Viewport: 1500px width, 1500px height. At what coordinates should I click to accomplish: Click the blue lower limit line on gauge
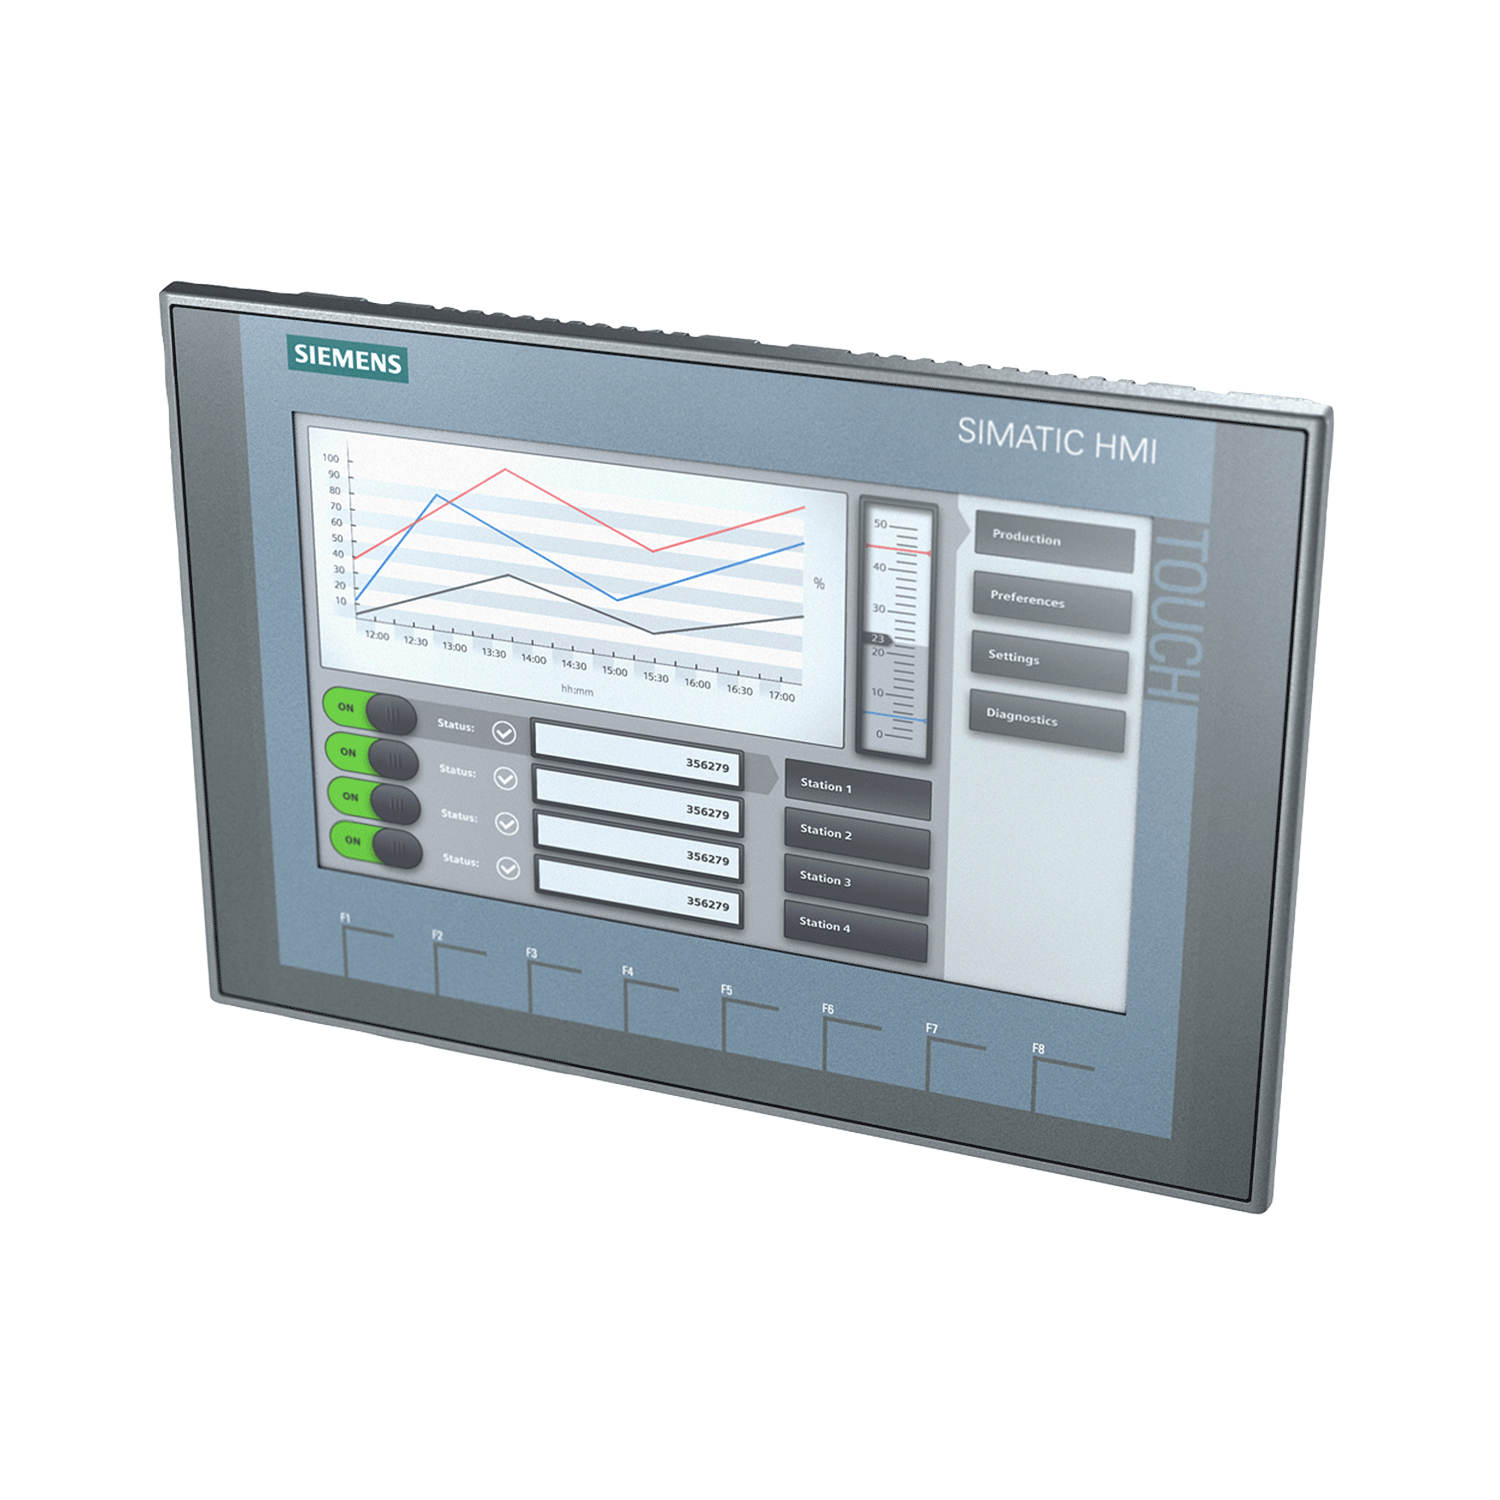[895, 717]
